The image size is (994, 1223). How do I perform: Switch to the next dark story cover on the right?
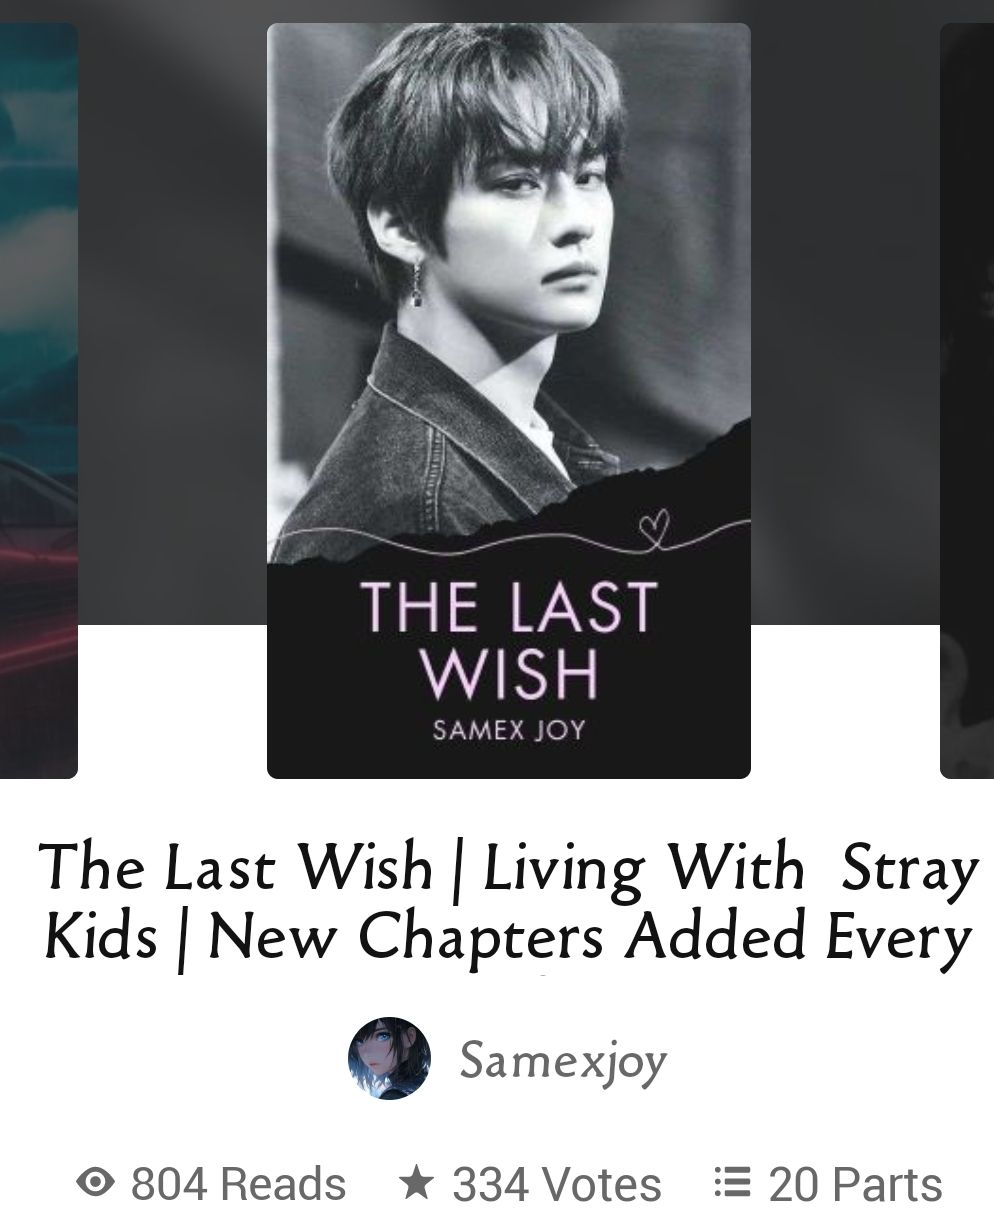click(x=967, y=401)
